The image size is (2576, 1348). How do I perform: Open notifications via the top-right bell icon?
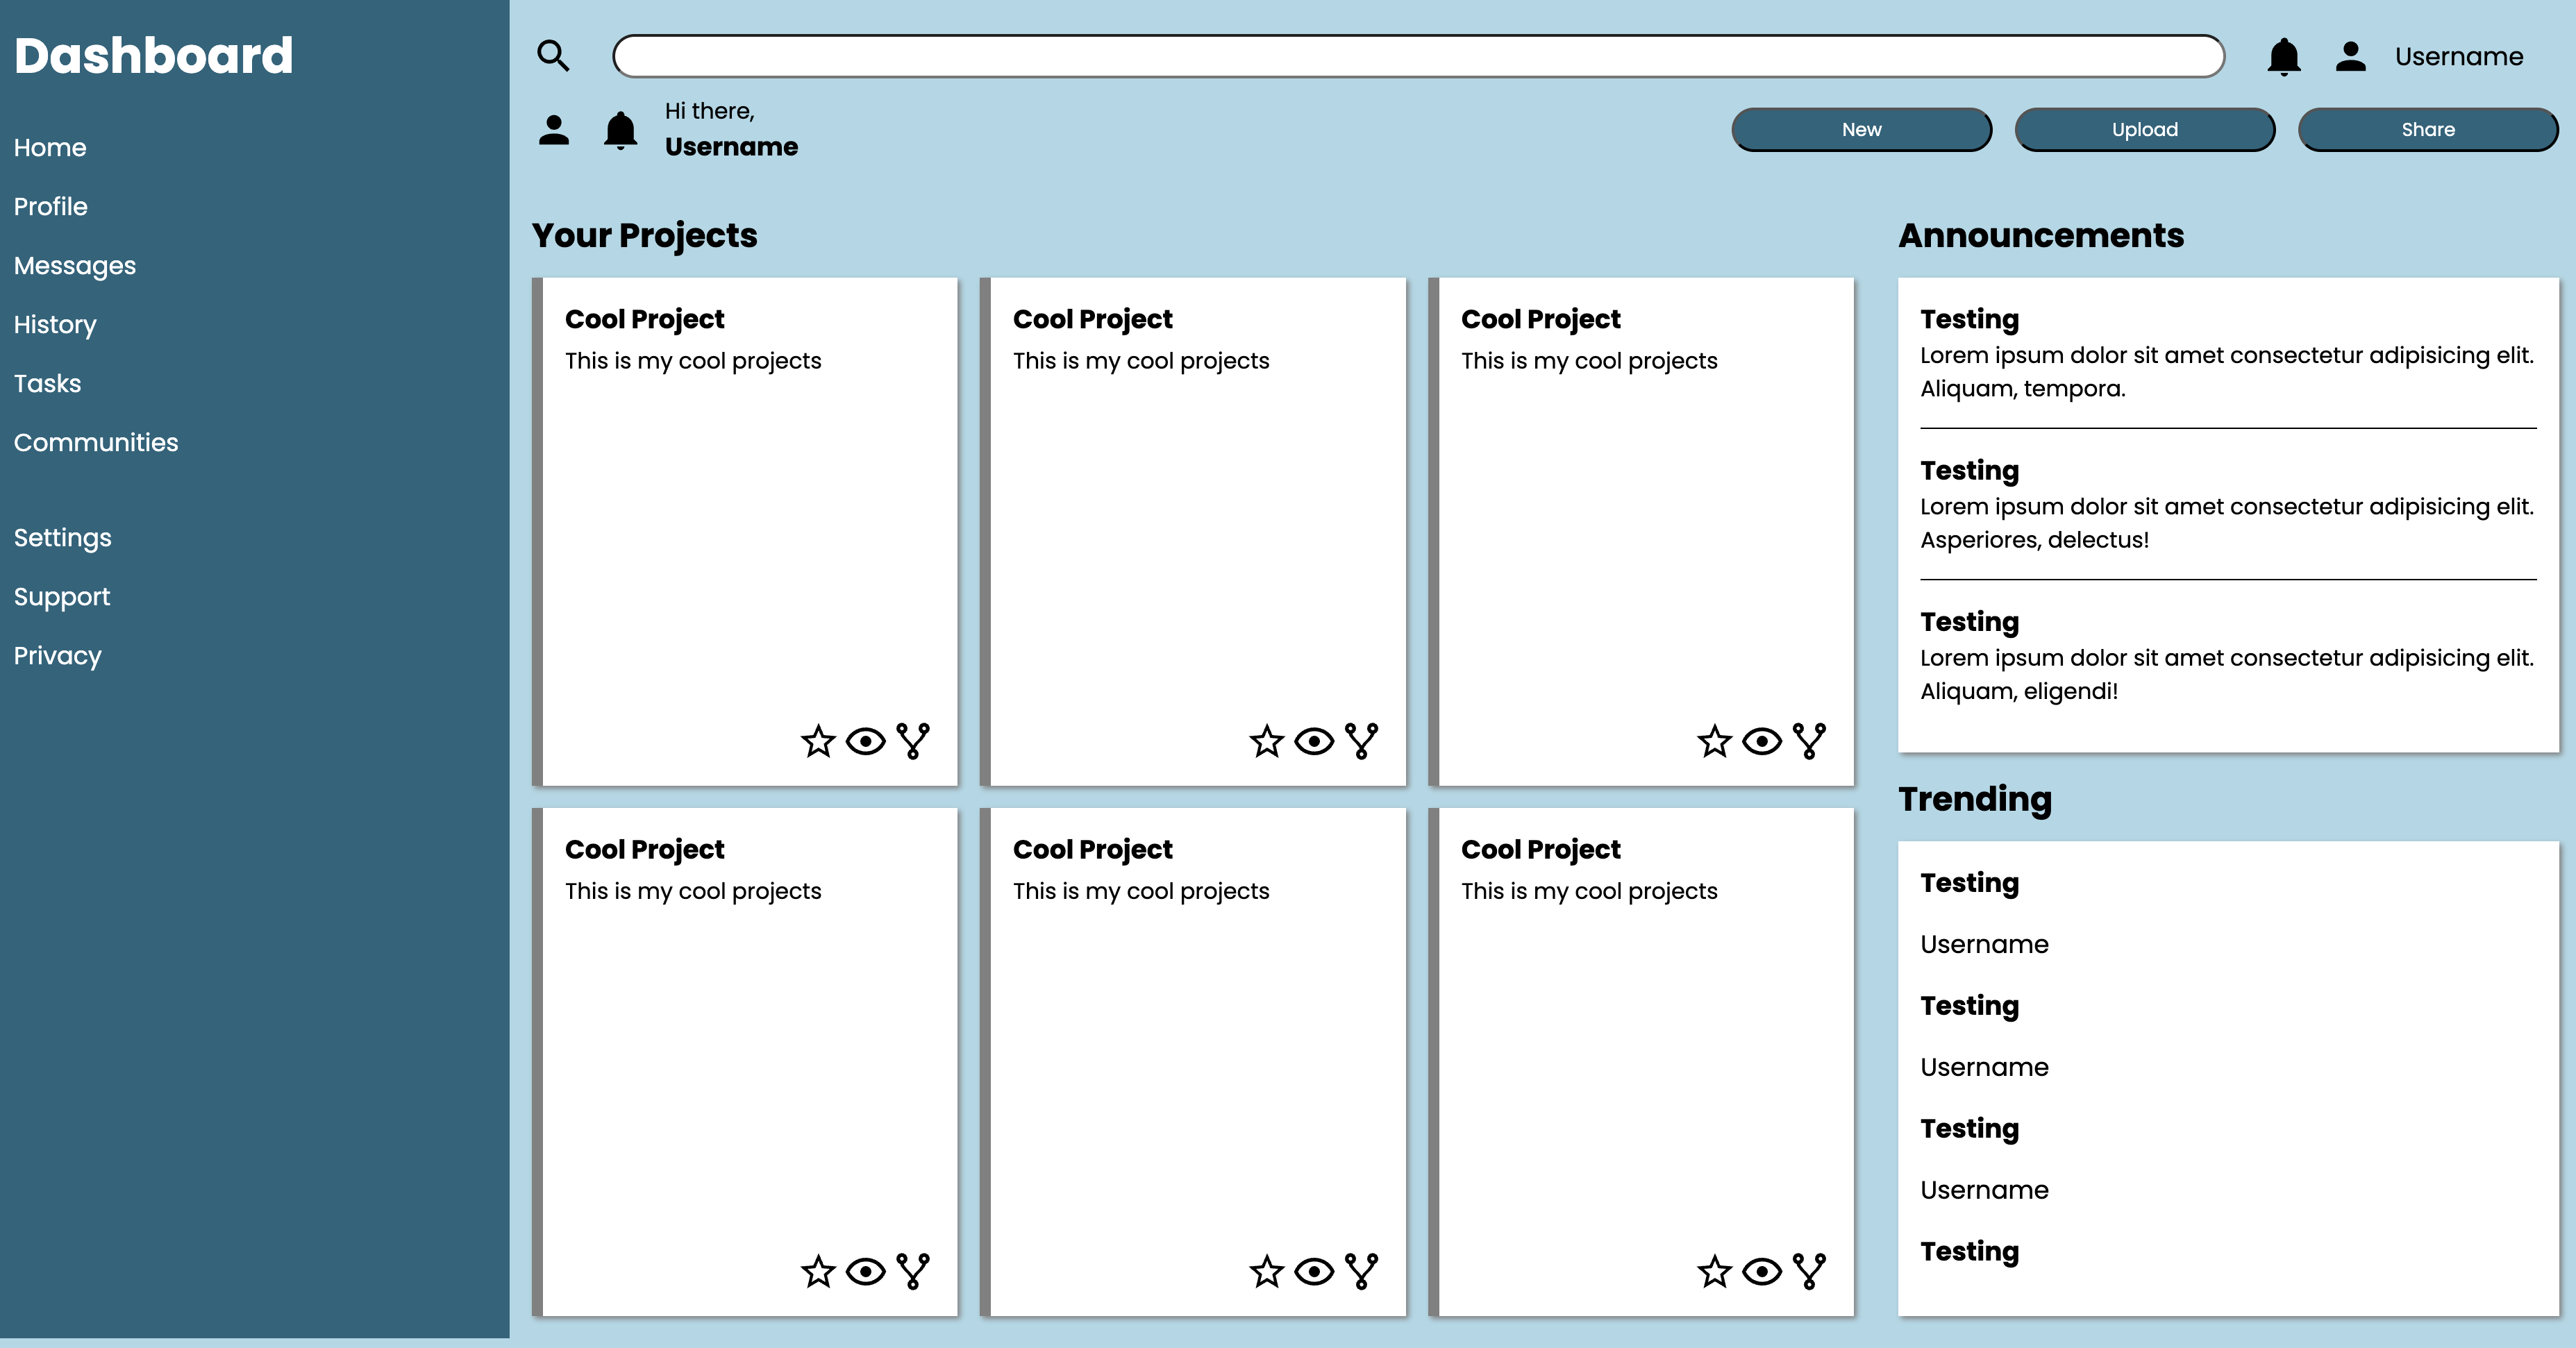pyautogui.click(x=2285, y=56)
